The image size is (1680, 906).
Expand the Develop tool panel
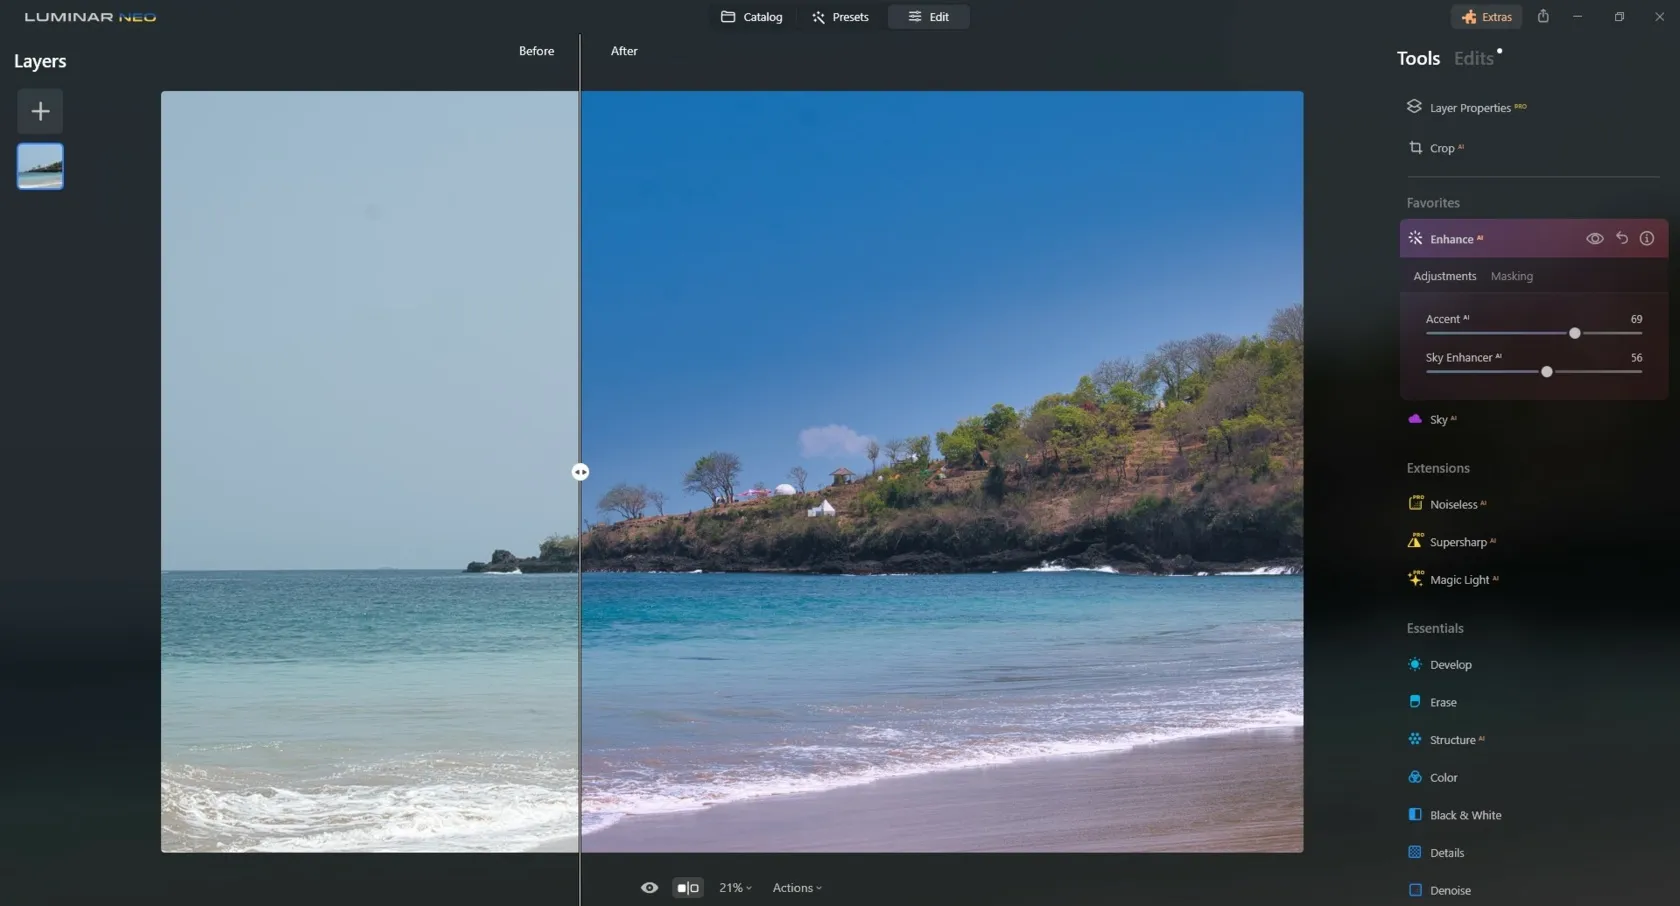[x=1450, y=665]
